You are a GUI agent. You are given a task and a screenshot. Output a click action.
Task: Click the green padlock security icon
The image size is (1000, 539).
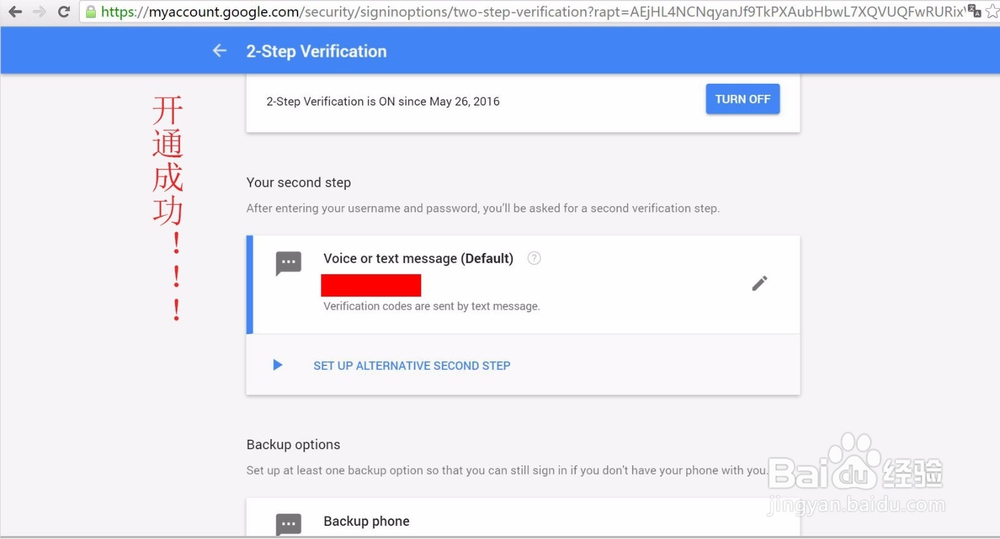91,11
